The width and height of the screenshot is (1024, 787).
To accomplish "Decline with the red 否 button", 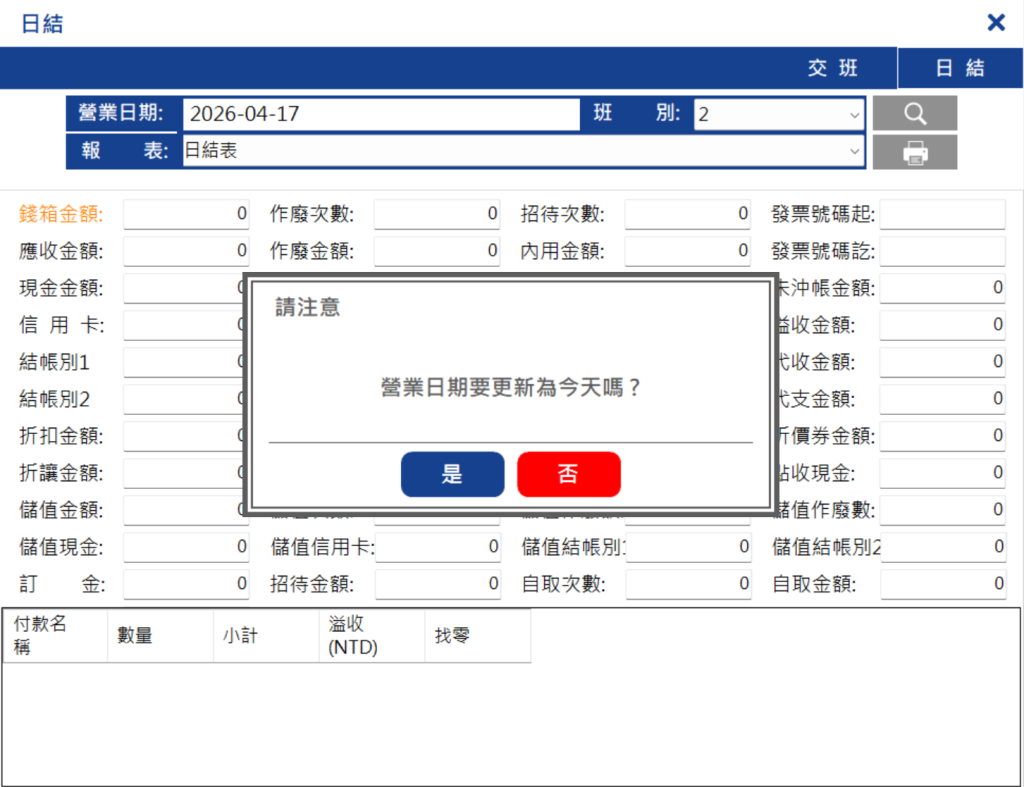I will (x=569, y=474).
